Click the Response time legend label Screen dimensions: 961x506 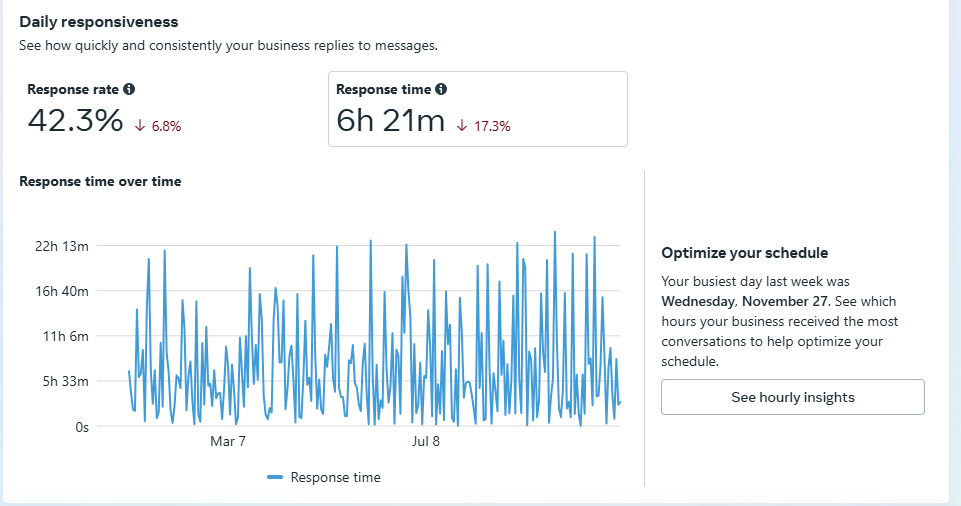point(335,478)
